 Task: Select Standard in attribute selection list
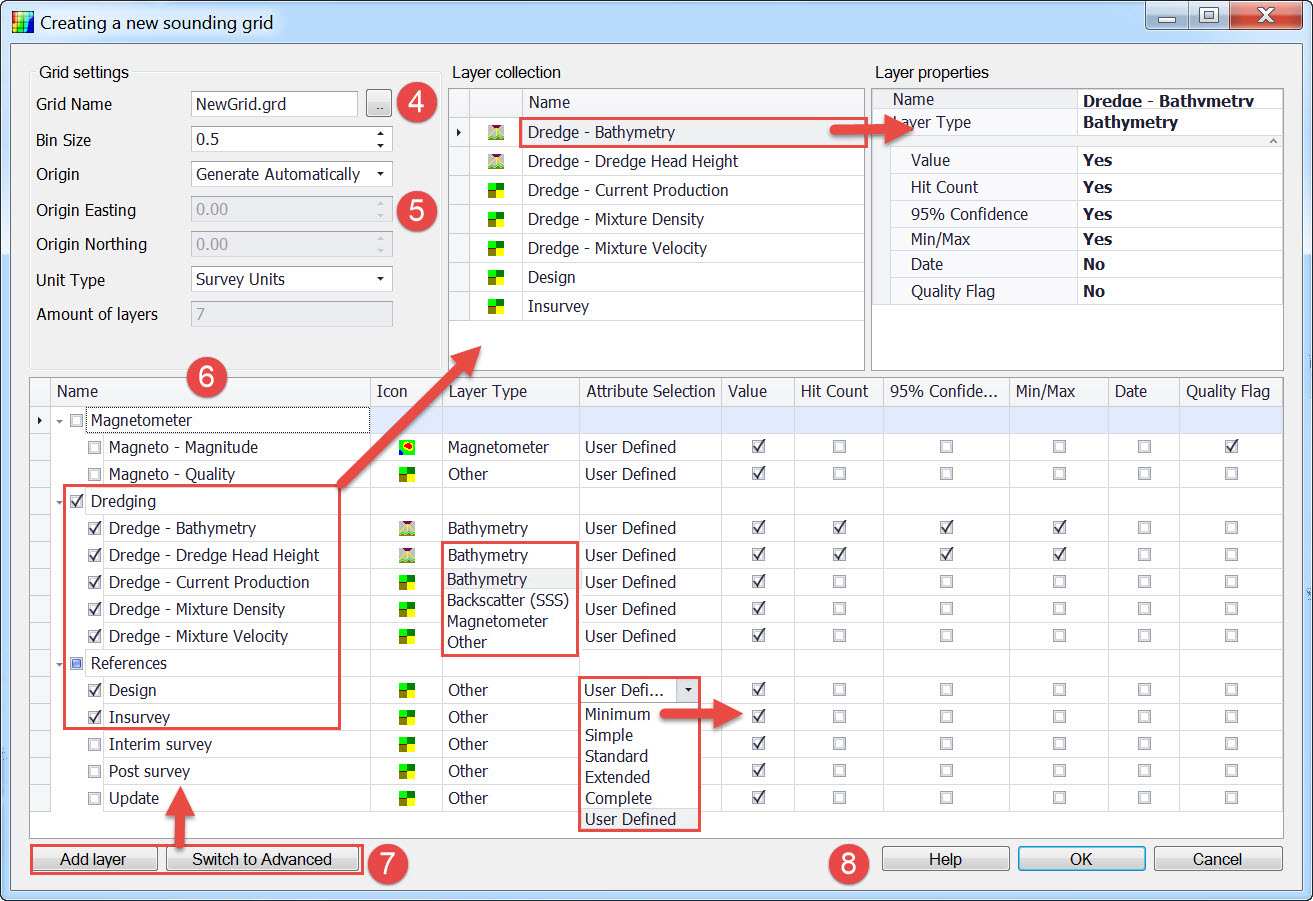(x=616, y=756)
